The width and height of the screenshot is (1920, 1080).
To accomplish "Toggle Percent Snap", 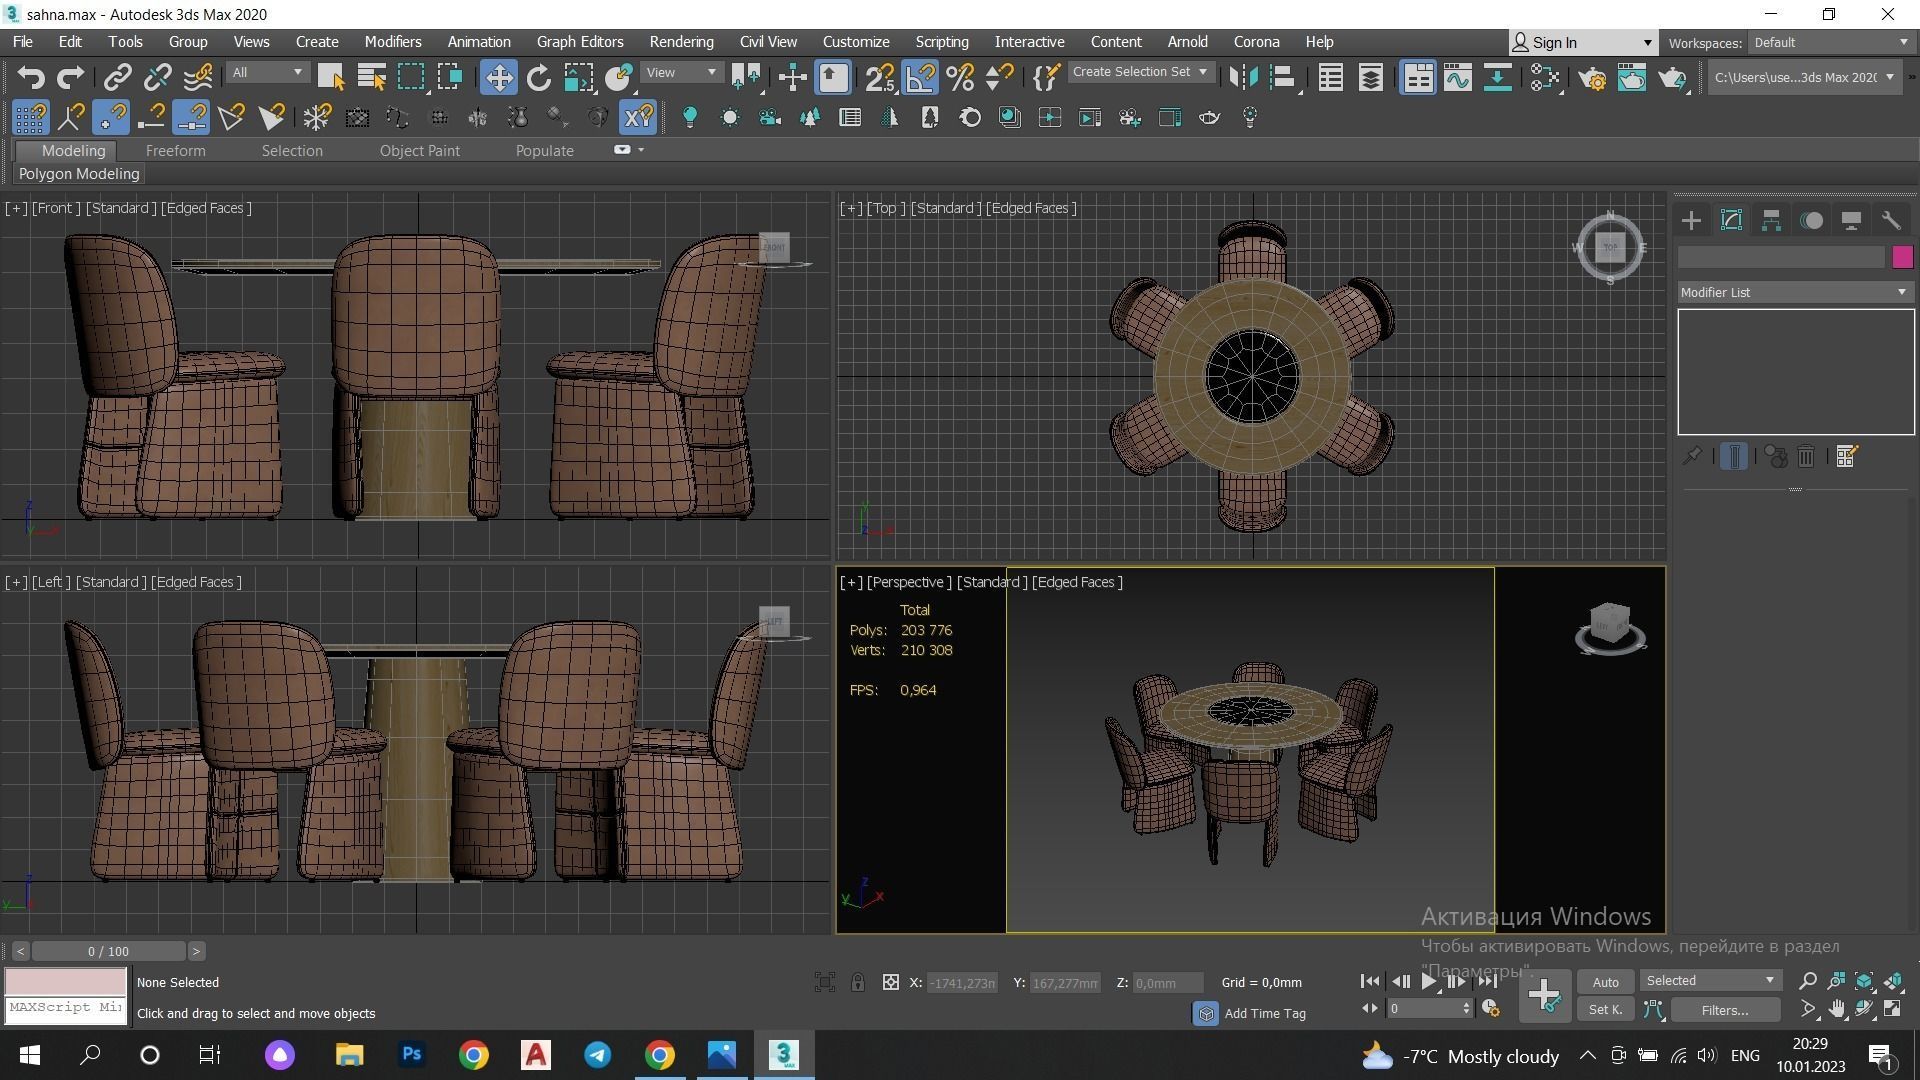I will pos(960,77).
